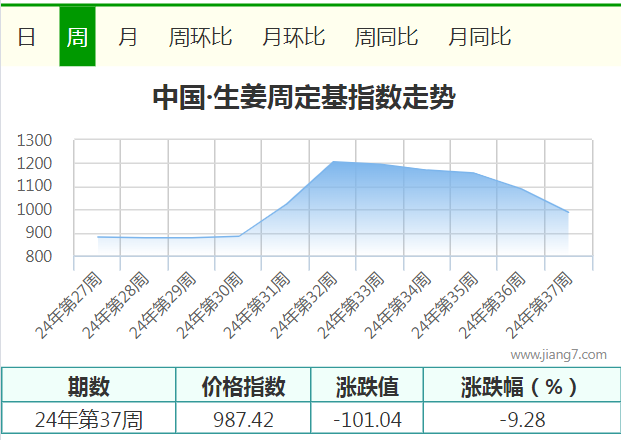Click percent change value -9.28

pos(522,420)
